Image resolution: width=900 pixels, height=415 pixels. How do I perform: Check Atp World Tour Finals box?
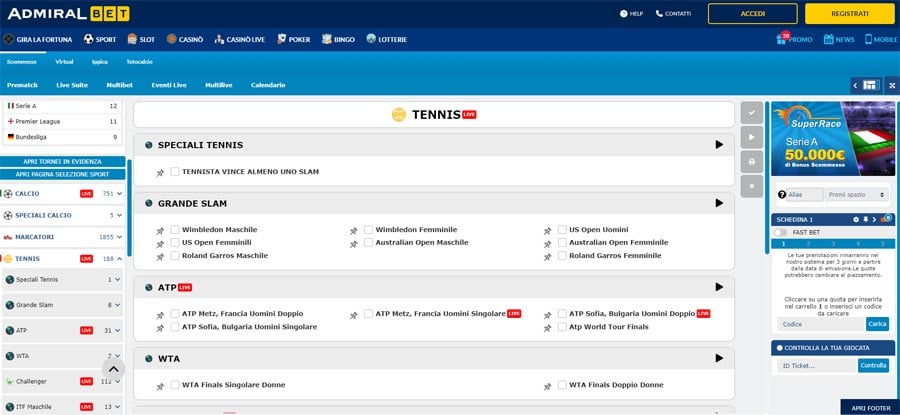[x=562, y=327]
